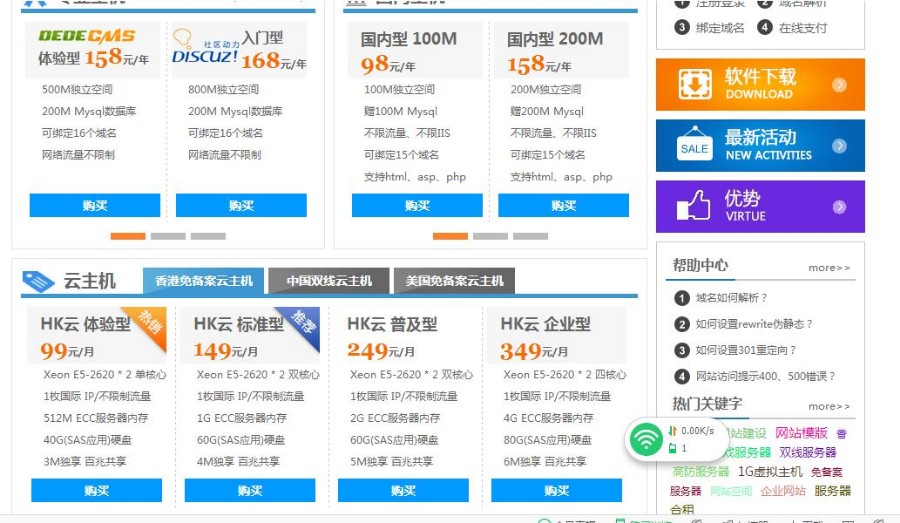
Task: Select the orange first slide indicator under DedeCMS plans
Action: click(127, 236)
